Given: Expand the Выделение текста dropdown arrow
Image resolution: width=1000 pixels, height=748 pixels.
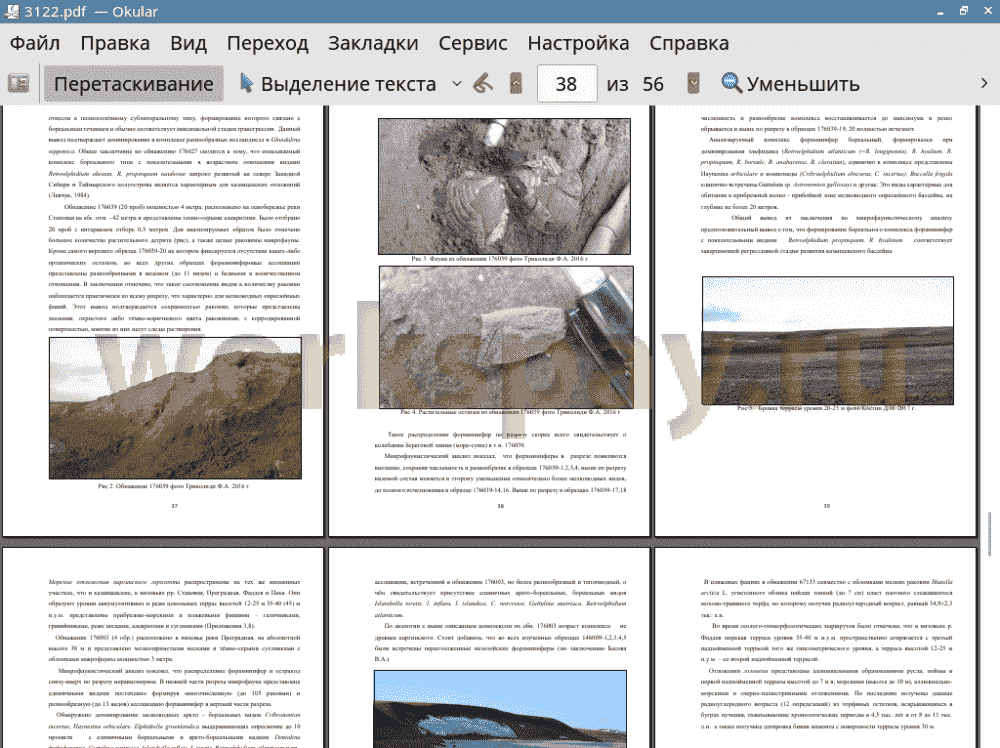Looking at the screenshot, I should coord(457,84).
